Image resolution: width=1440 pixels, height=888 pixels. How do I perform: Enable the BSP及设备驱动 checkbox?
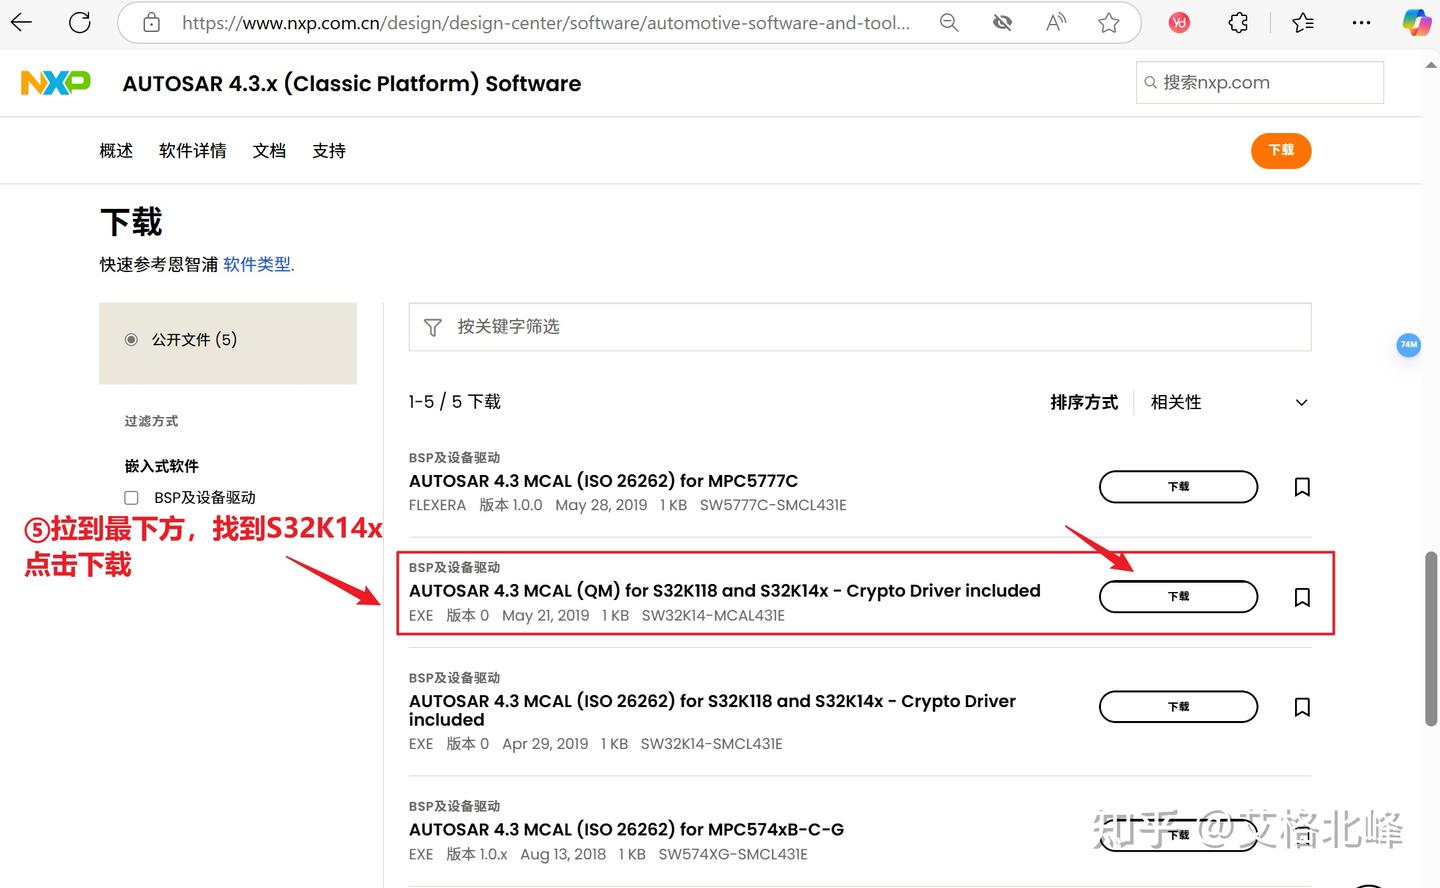click(x=131, y=497)
